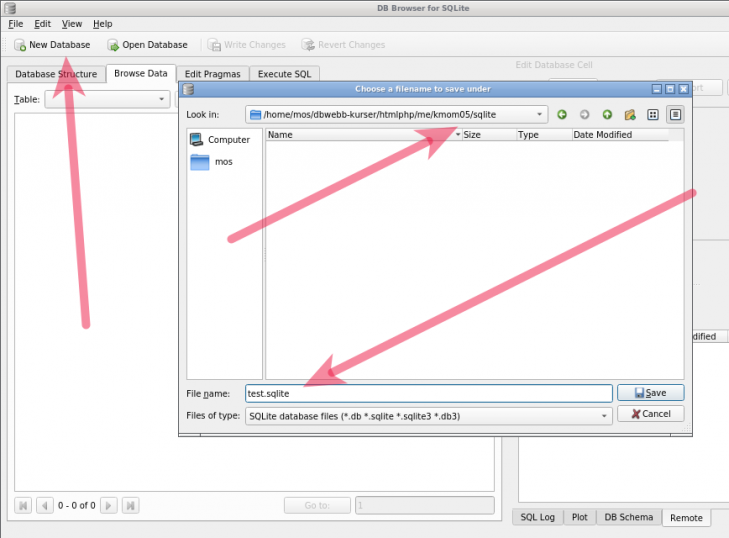Viewport: 729px width, 538px height.
Task: Click the Go to record number field
Action: click(424, 505)
